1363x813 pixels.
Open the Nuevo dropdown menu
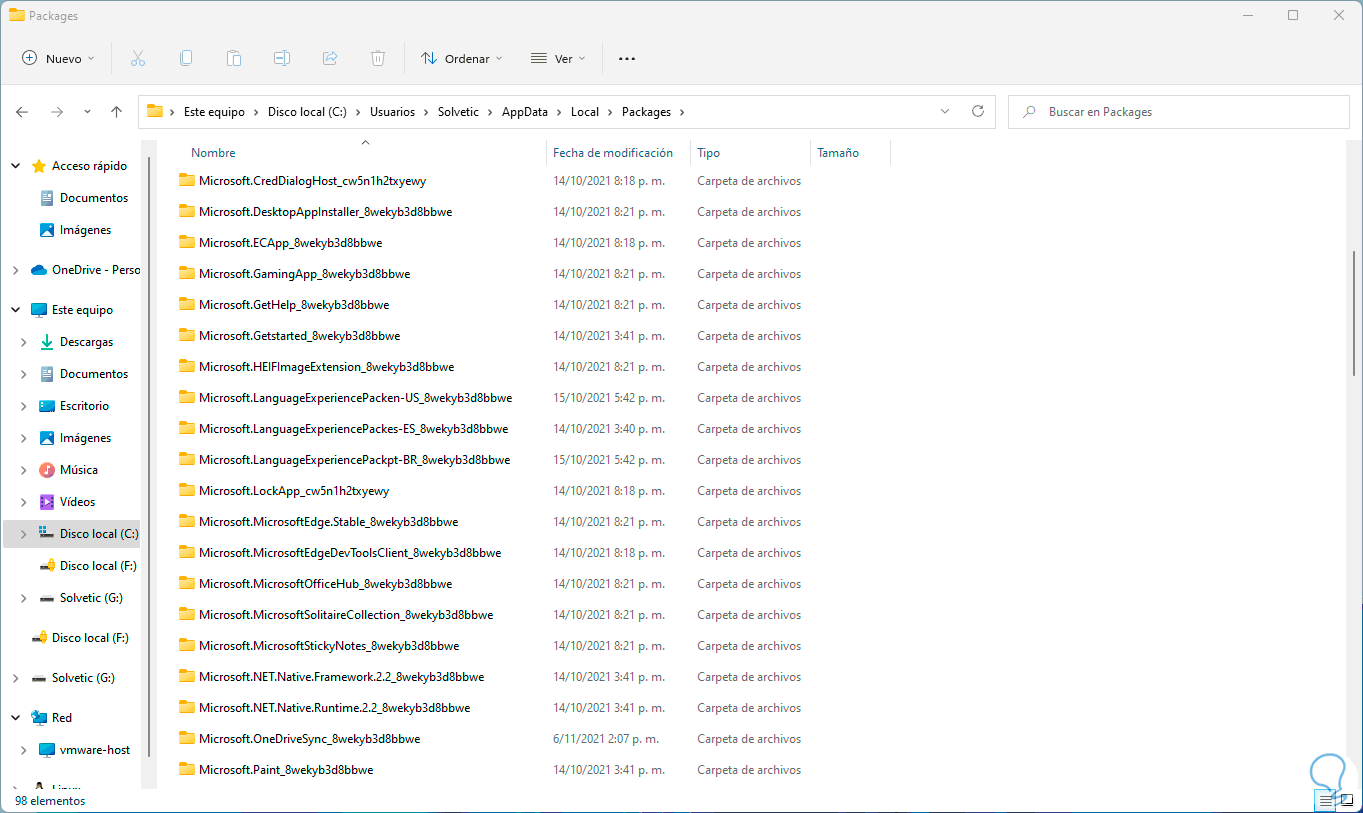[58, 59]
